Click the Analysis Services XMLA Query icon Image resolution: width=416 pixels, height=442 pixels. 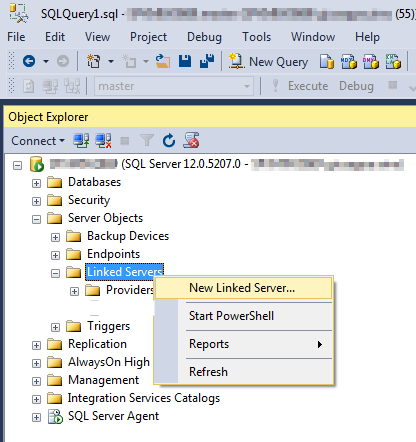(393, 62)
